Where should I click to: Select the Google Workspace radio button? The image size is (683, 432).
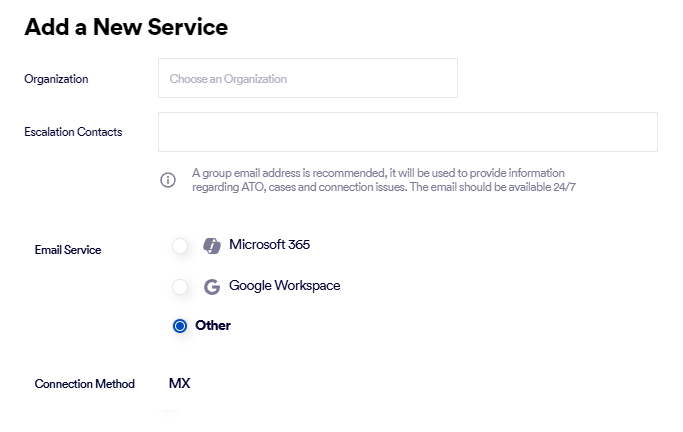point(180,287)
